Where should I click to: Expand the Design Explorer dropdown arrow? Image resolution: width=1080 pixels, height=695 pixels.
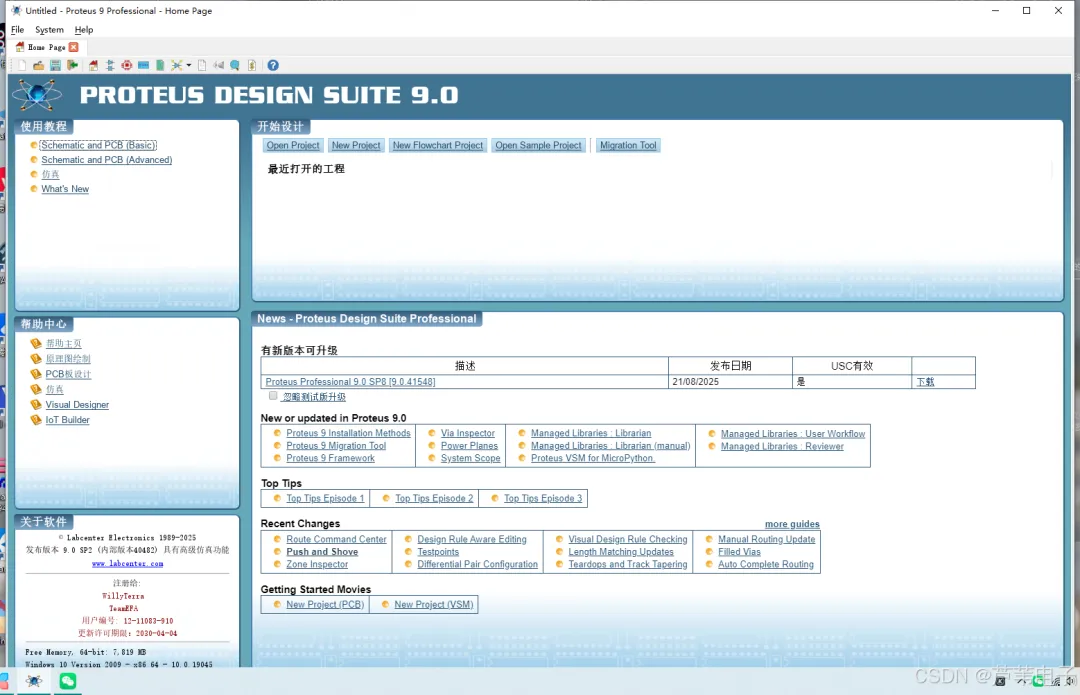coord(189,65)
